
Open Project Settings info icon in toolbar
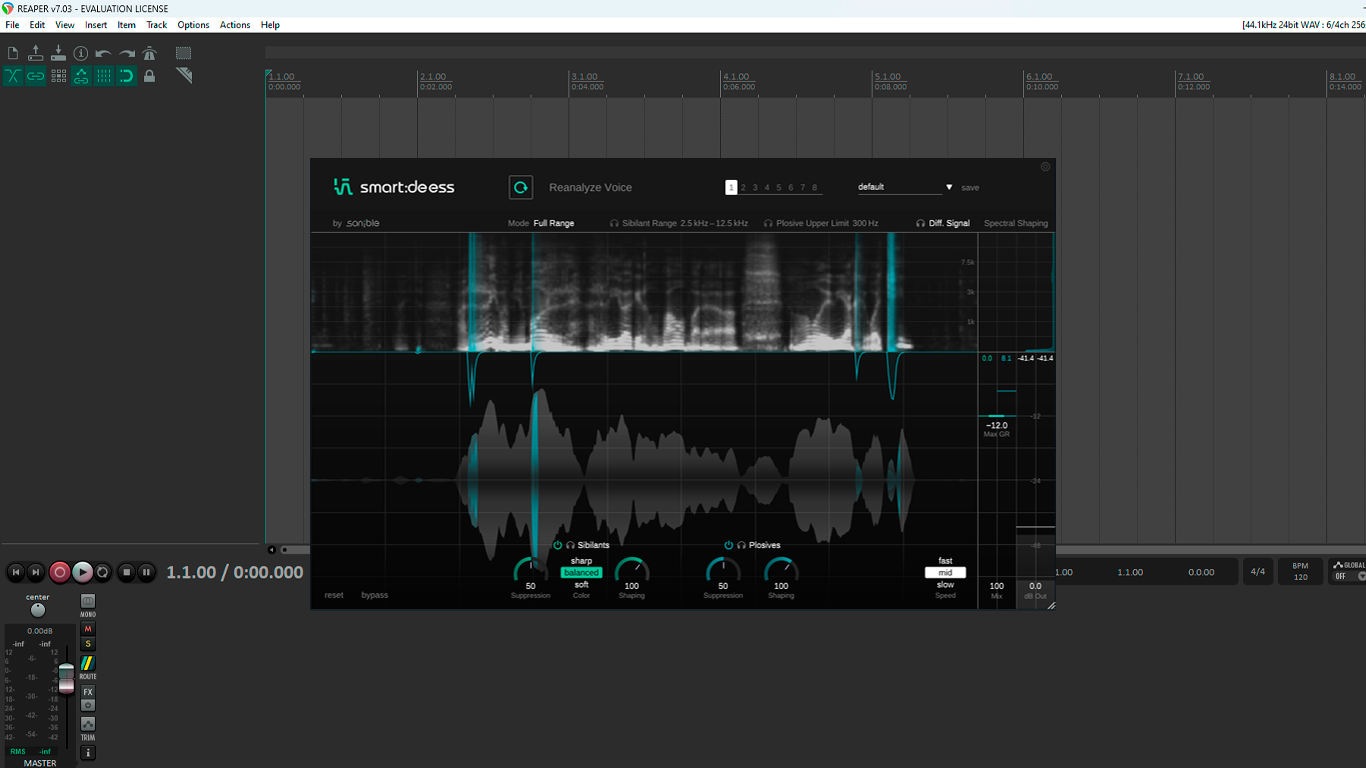pos(81,53)
